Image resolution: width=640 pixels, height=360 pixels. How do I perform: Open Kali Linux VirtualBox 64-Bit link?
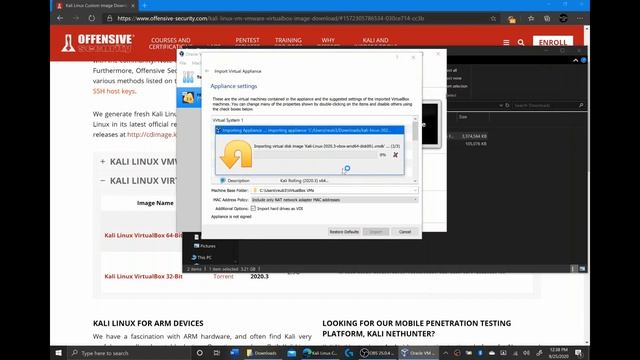click(143, 236)
